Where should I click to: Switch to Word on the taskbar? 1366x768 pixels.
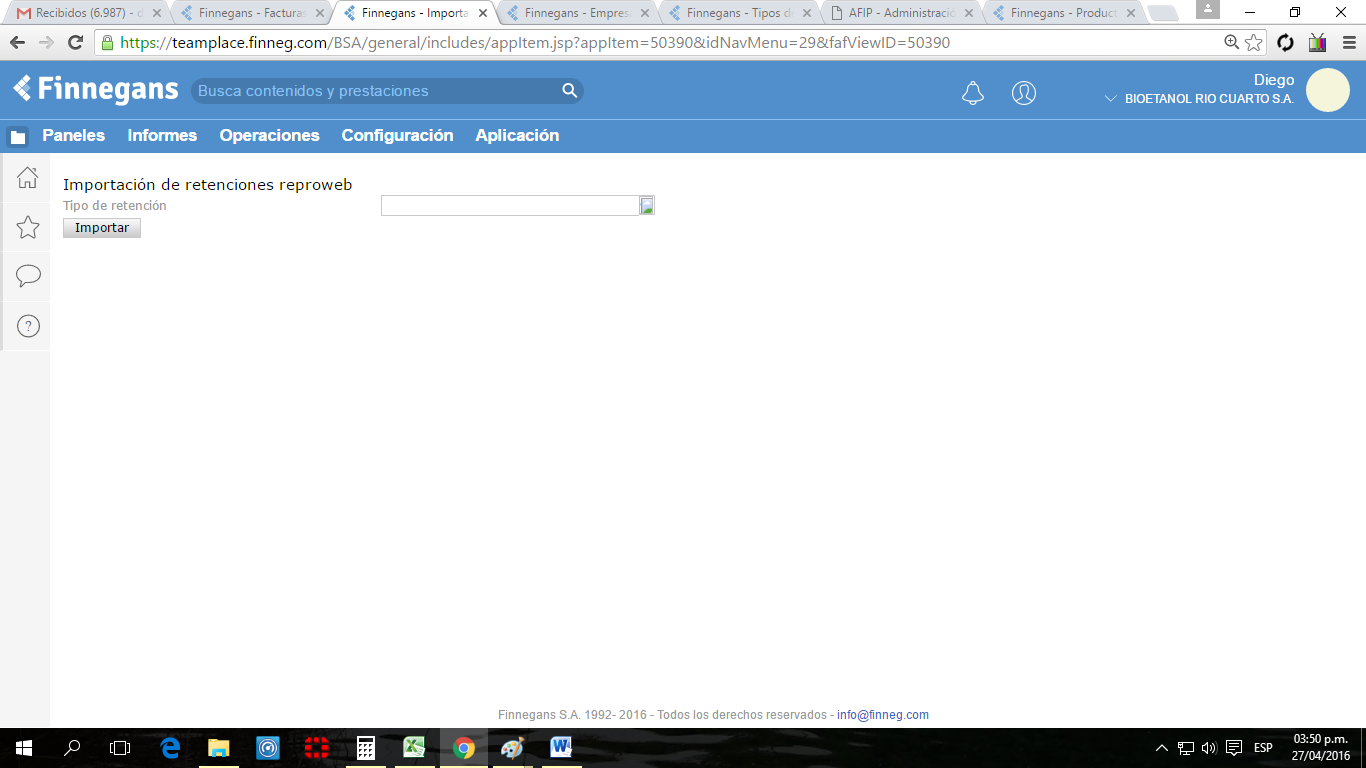[561, 748]
